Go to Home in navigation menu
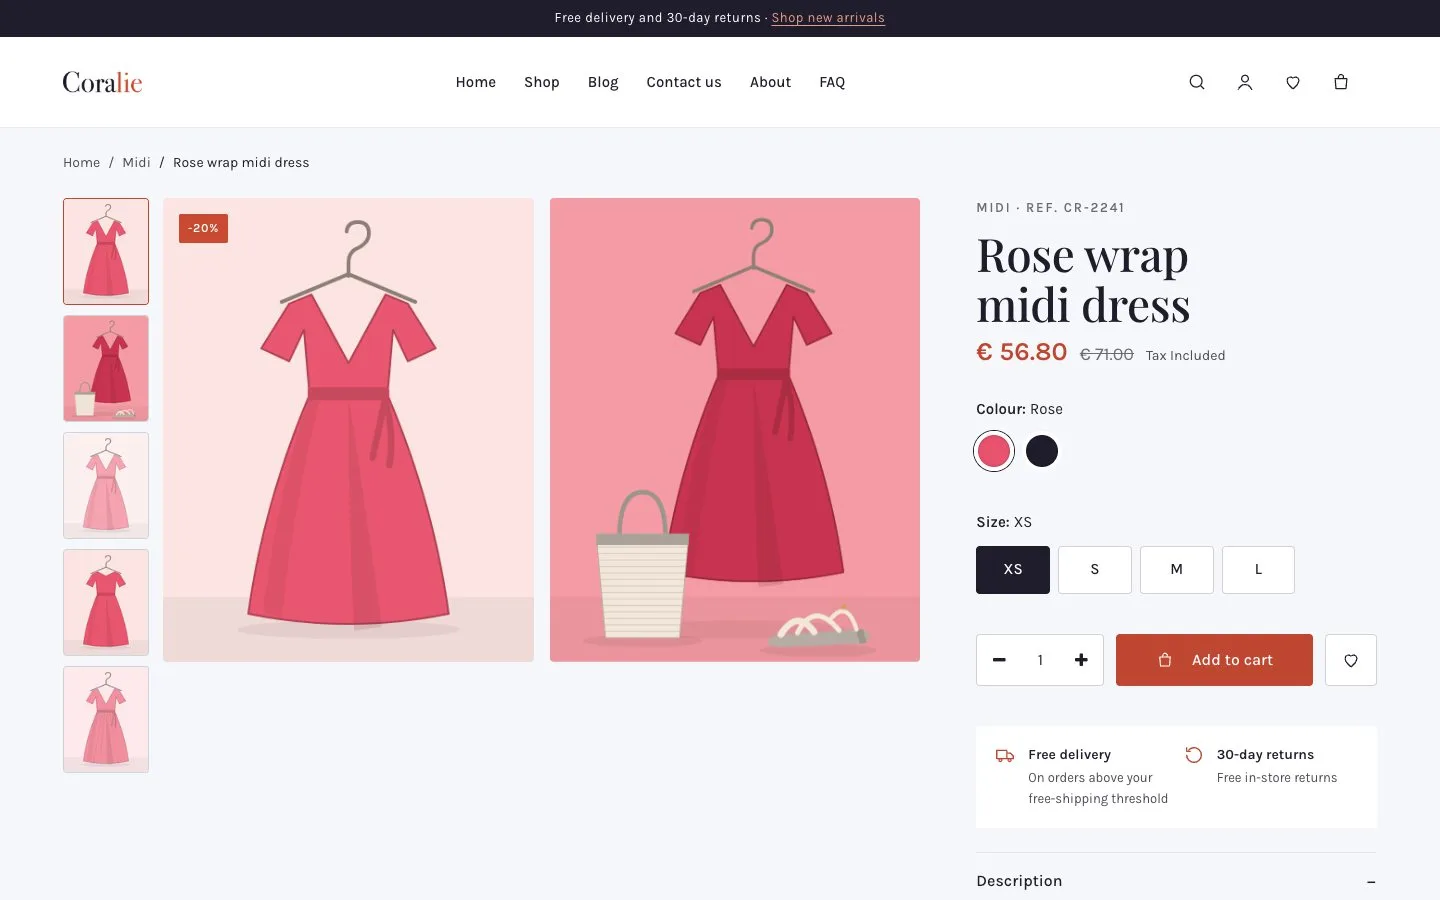This screenshot has width=1440, height=900. 476,82
